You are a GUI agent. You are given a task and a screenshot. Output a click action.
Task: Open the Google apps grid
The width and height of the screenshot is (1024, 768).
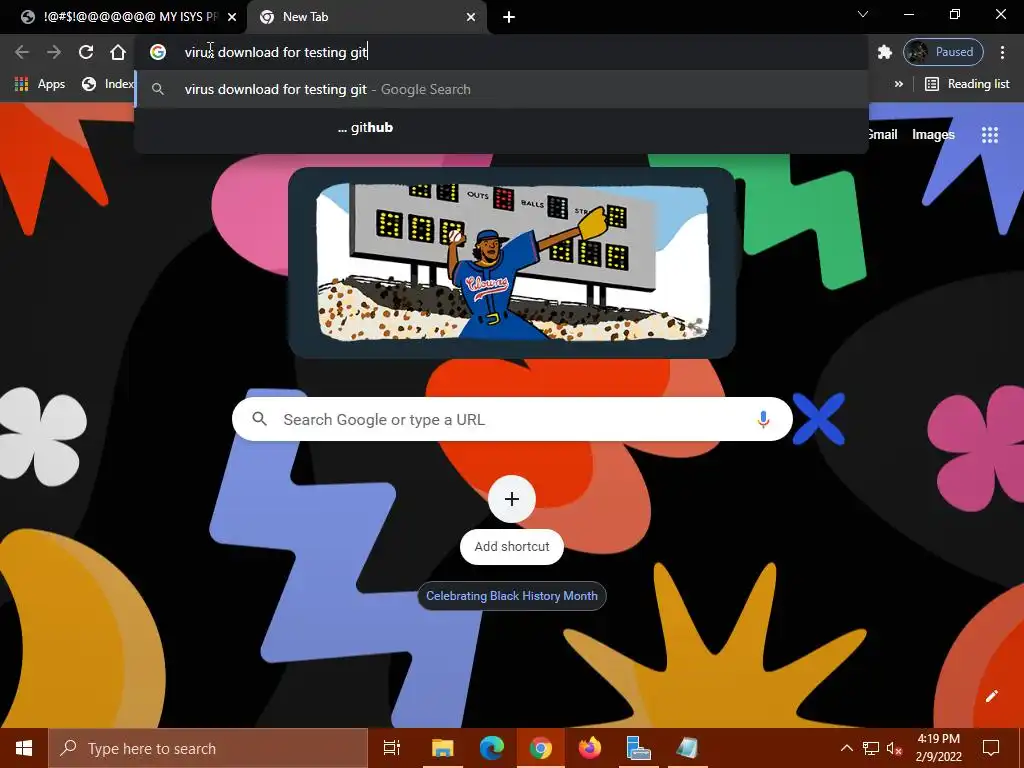989,135
